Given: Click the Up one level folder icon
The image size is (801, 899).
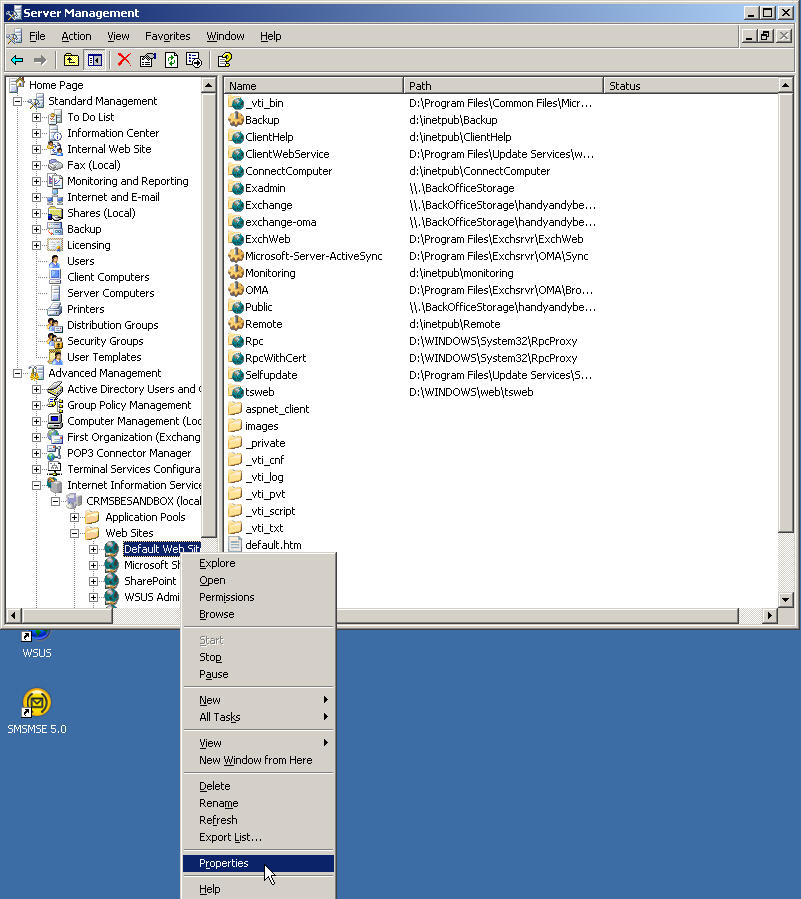Looking at the screenshot, I should pyautogui.click(x=71, y=60).
